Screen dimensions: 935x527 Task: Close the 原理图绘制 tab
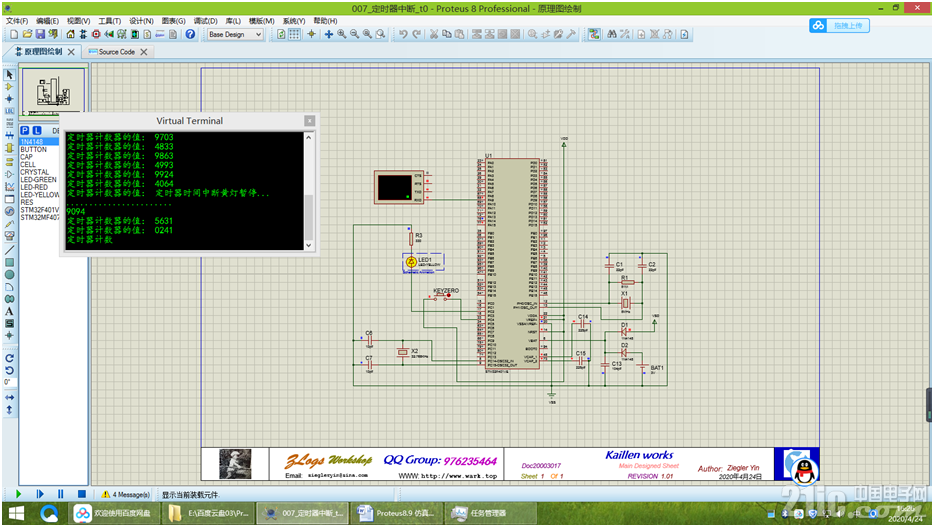(71, 52)
